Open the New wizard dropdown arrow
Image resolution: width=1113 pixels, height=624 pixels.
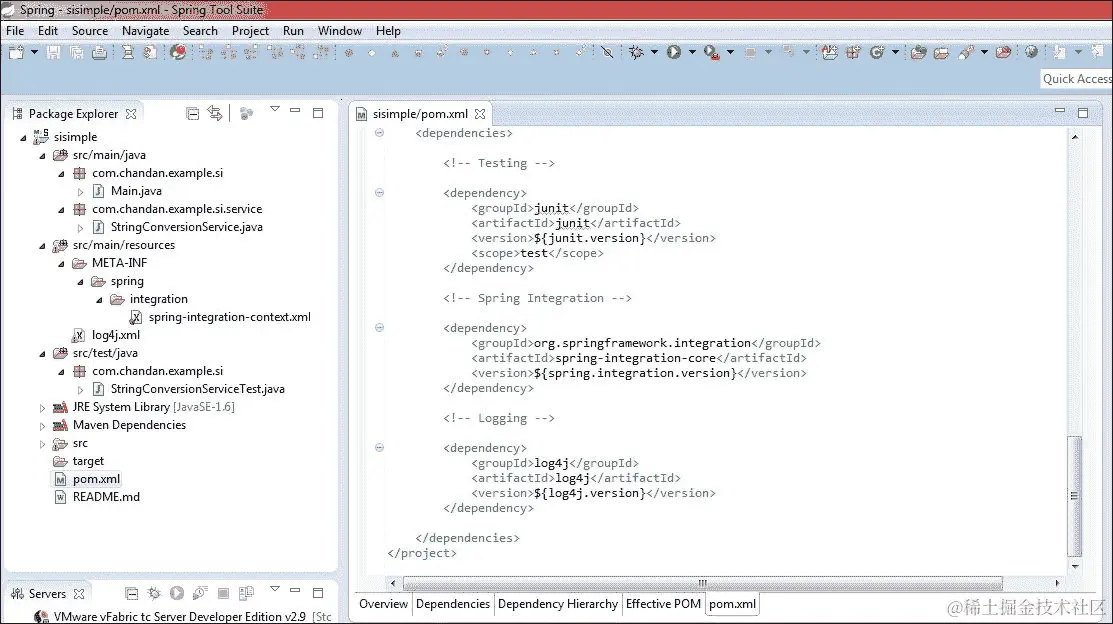pos(34,53)
